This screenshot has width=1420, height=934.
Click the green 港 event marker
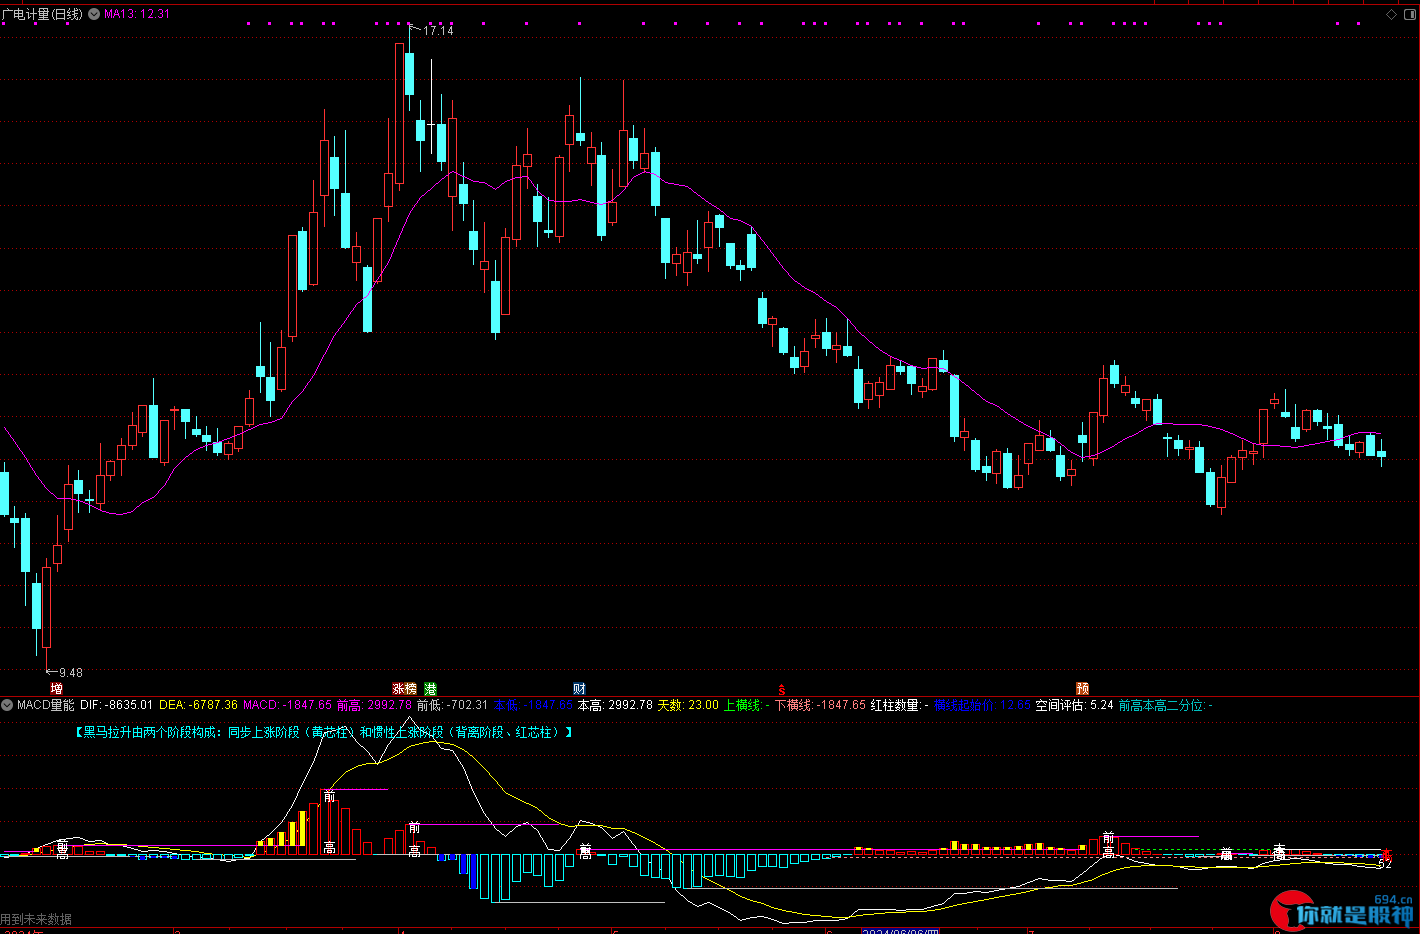431,689
